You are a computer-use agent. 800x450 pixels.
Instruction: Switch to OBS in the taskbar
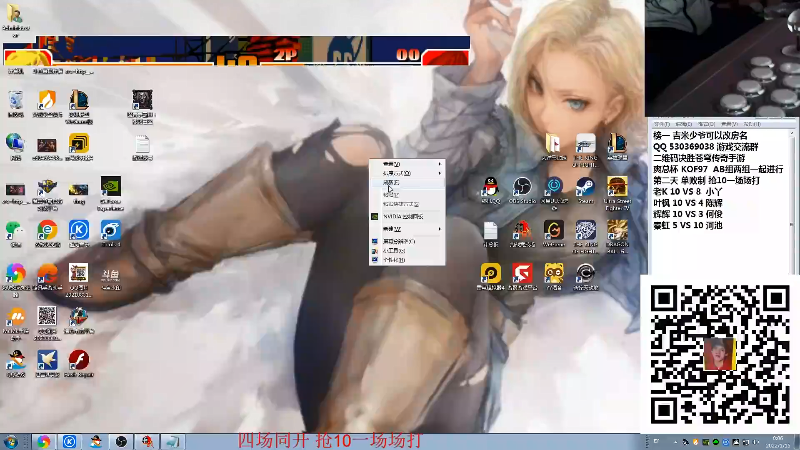[121, 441]
